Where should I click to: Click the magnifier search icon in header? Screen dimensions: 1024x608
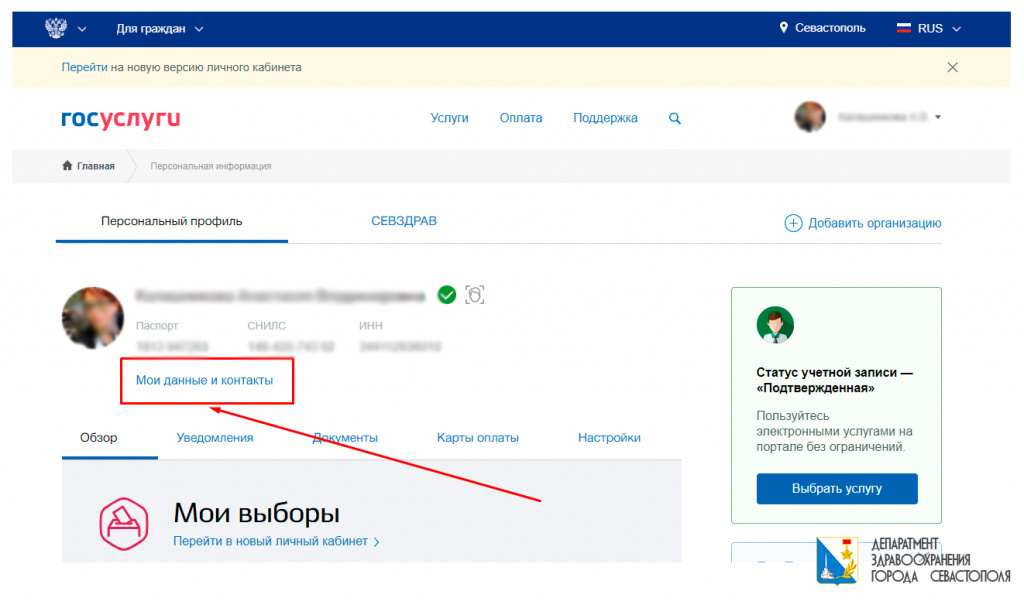675,118
